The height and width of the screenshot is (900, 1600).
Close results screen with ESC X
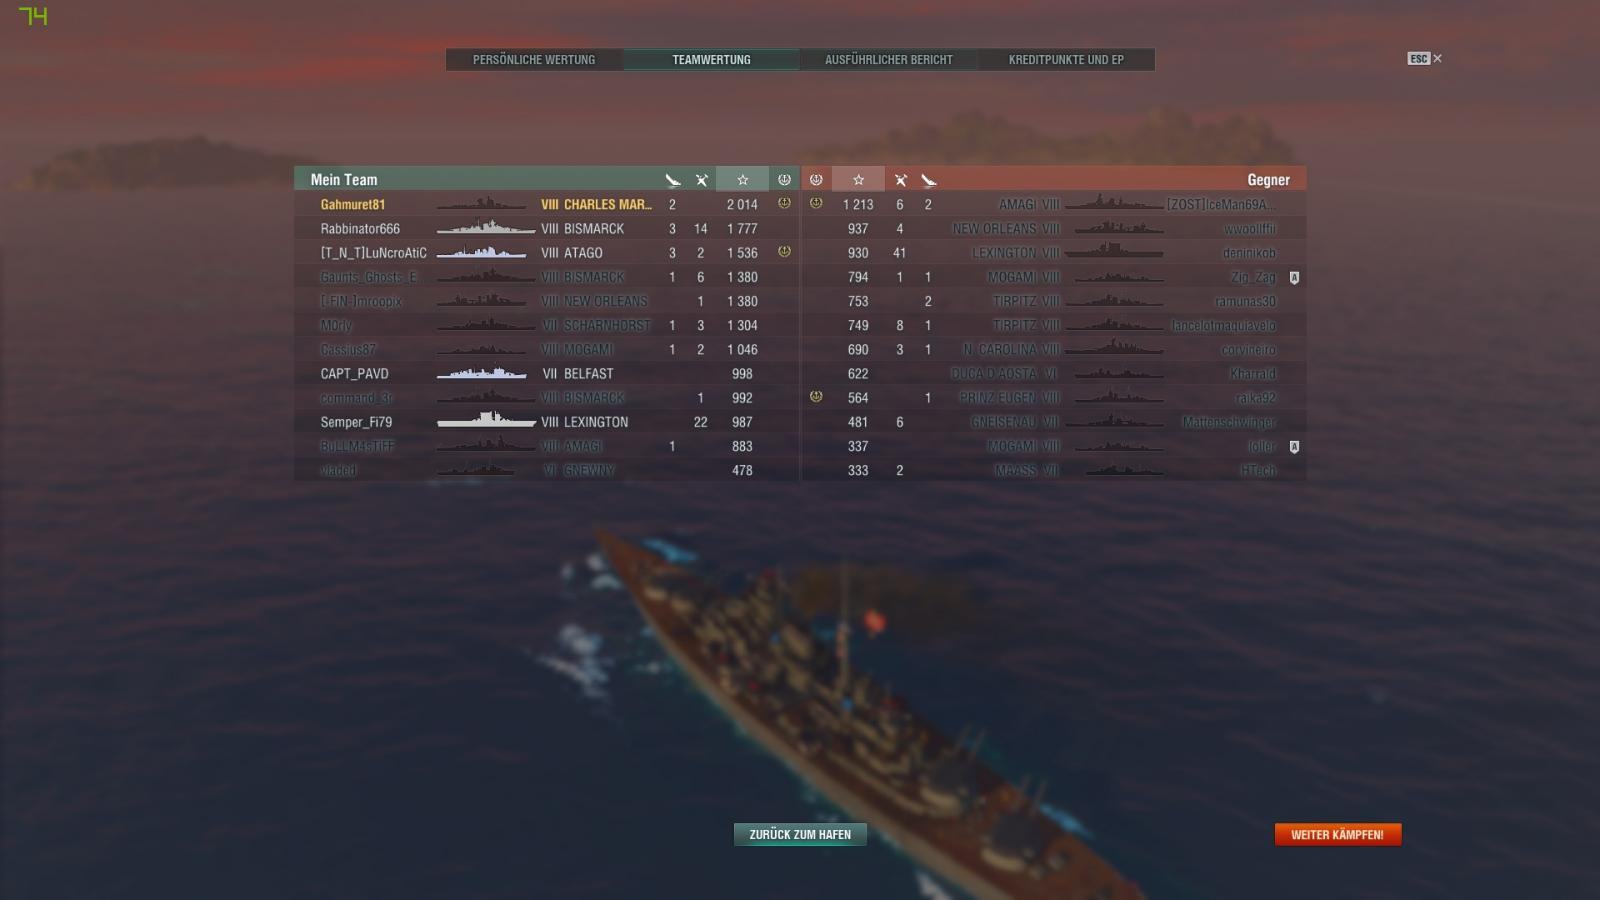click(1425, 59)
